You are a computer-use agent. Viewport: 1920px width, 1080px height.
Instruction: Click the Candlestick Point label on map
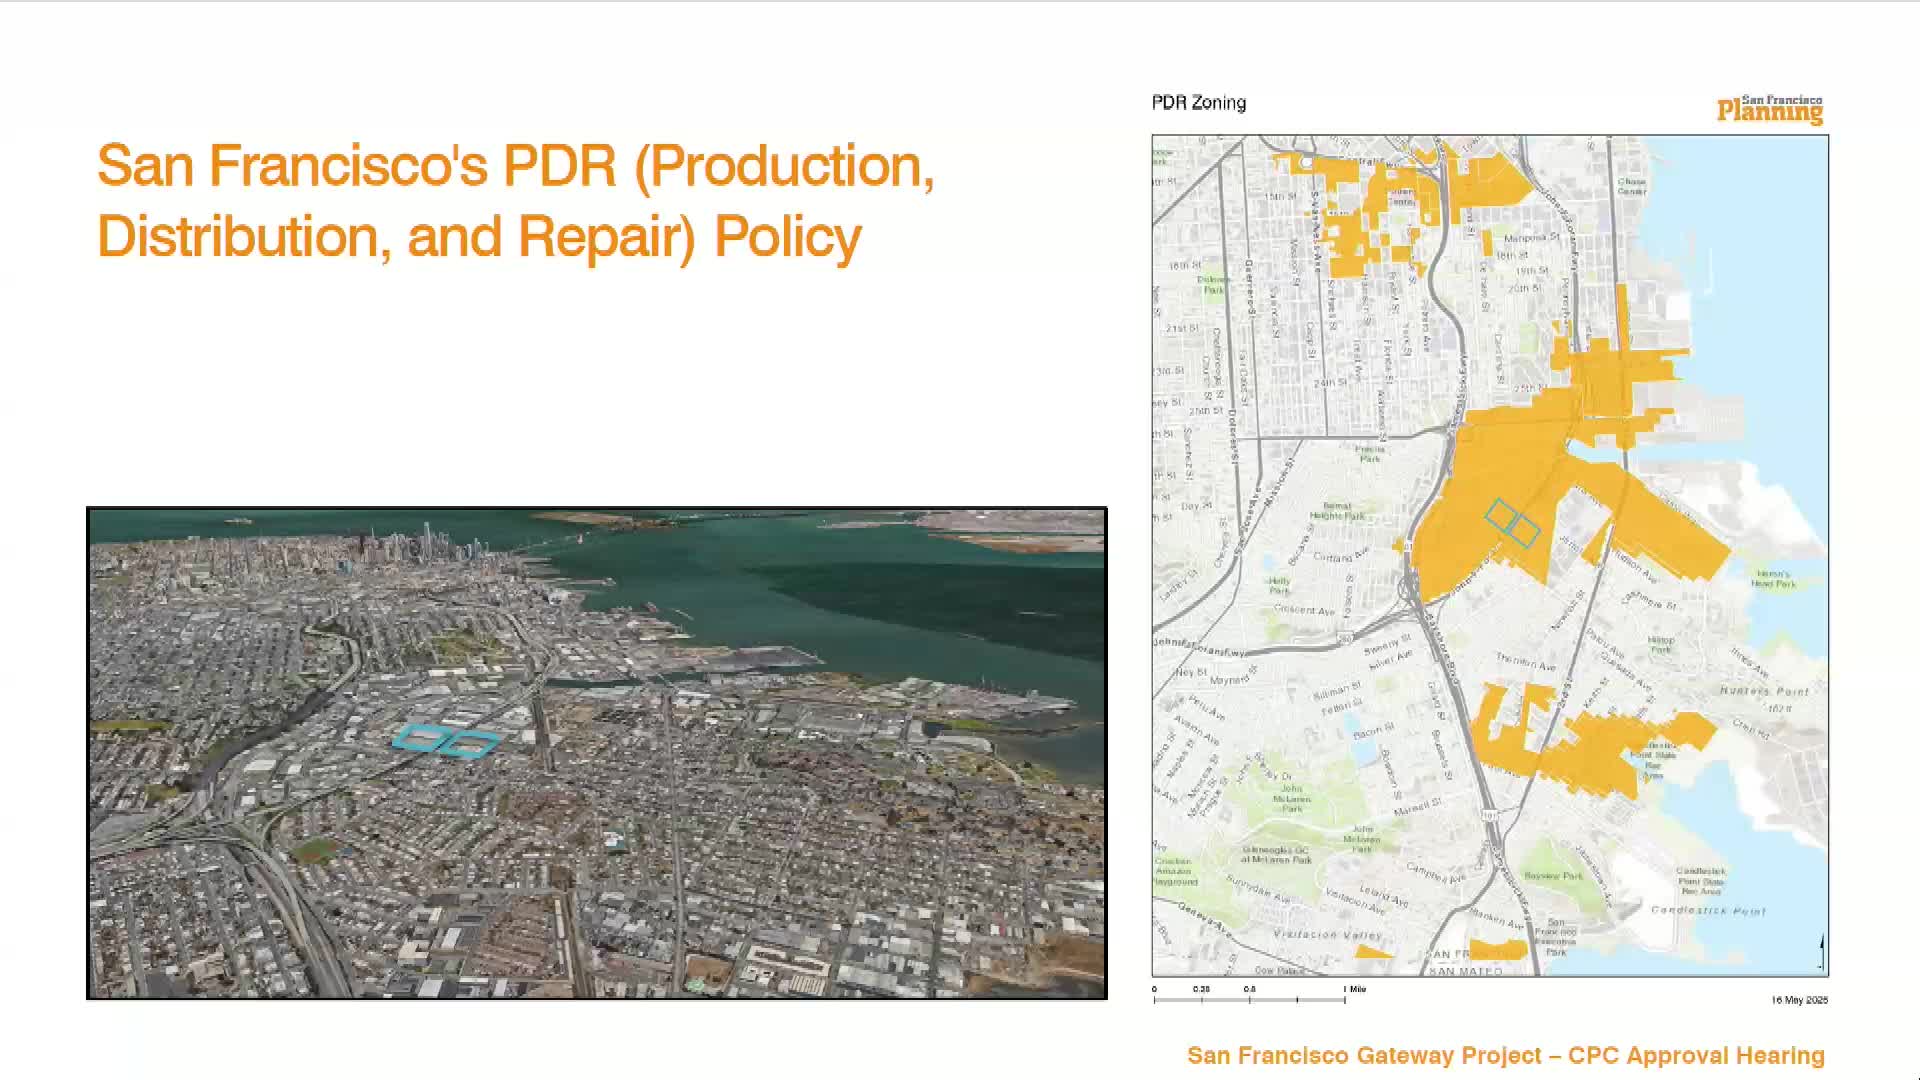pos(1708,911)
